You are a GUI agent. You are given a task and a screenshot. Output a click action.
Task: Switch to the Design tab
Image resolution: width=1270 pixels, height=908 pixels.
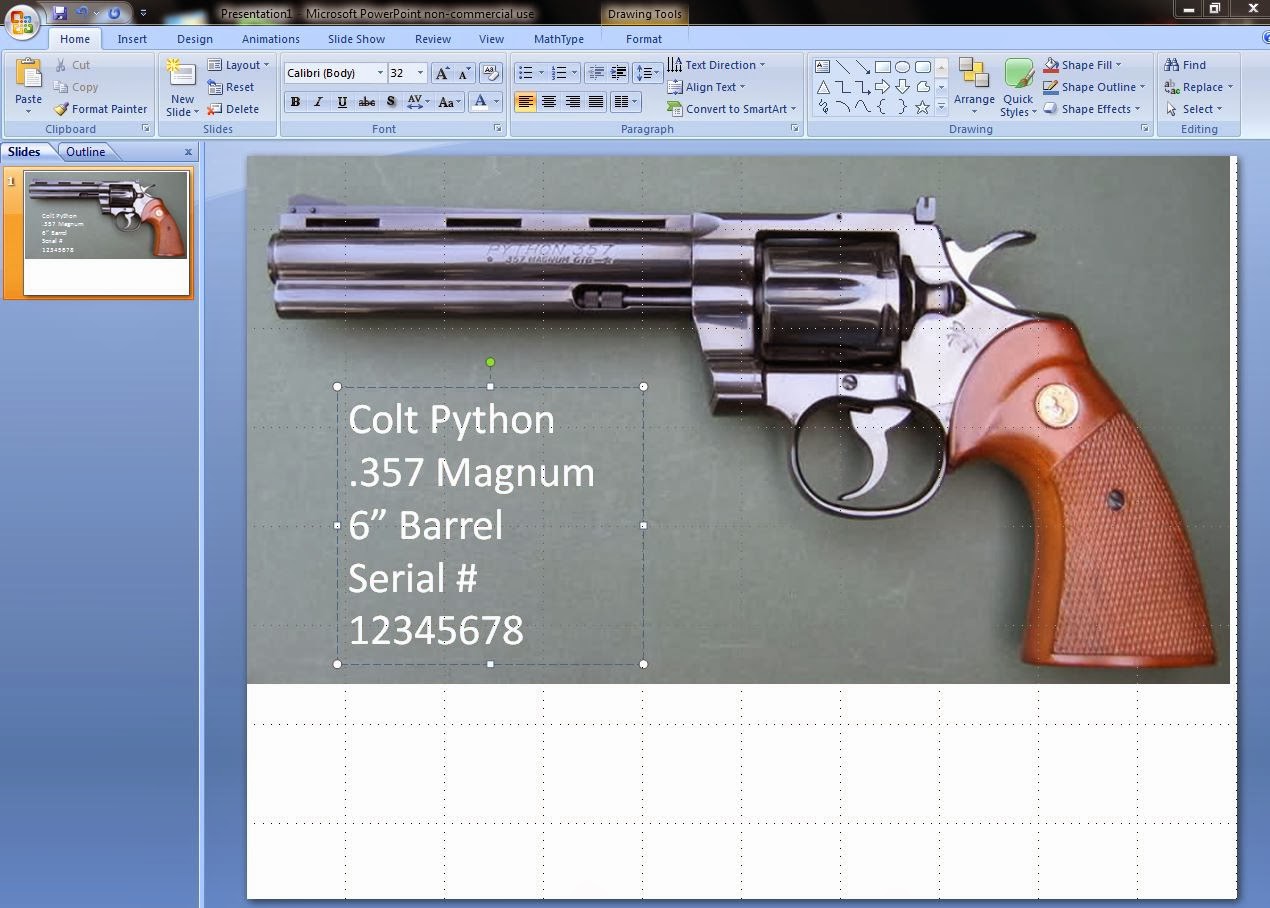[x=195, y=39]
